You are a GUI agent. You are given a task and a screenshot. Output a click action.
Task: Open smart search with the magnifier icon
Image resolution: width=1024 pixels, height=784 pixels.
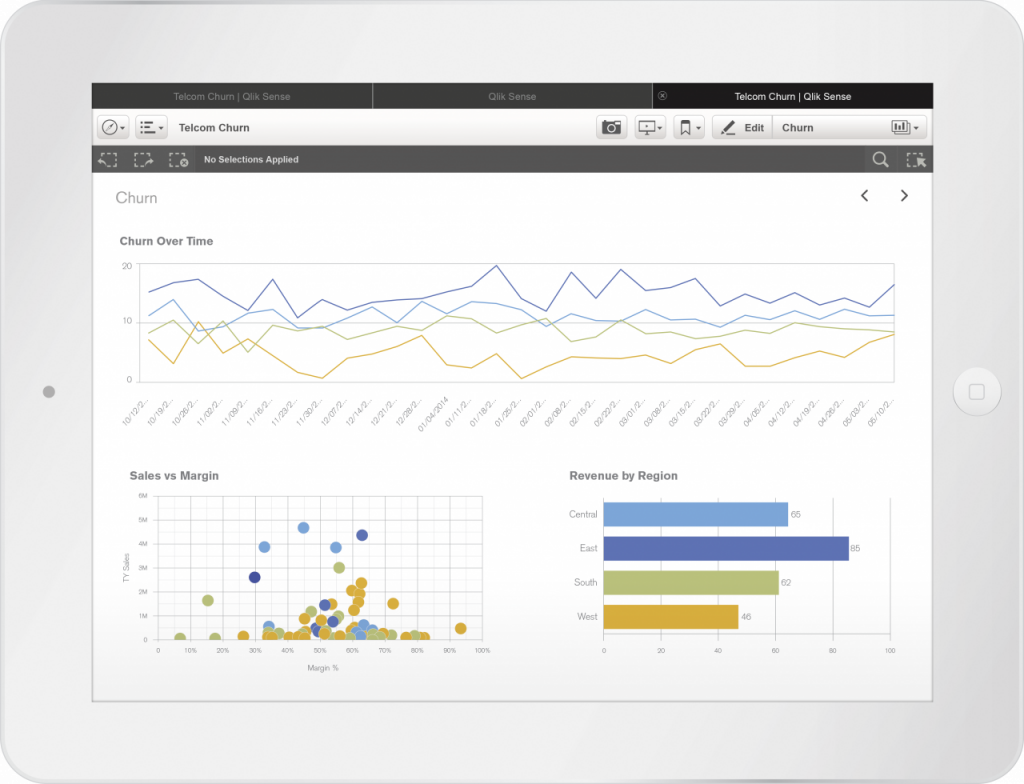click(881, 159)
